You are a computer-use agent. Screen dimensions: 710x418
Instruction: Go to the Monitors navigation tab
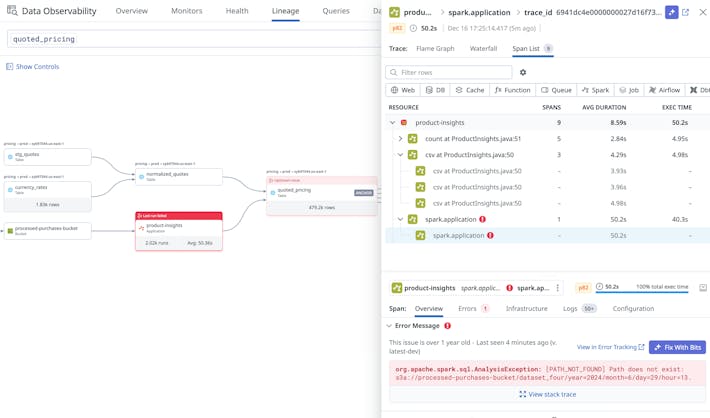(x=187, y=11)
